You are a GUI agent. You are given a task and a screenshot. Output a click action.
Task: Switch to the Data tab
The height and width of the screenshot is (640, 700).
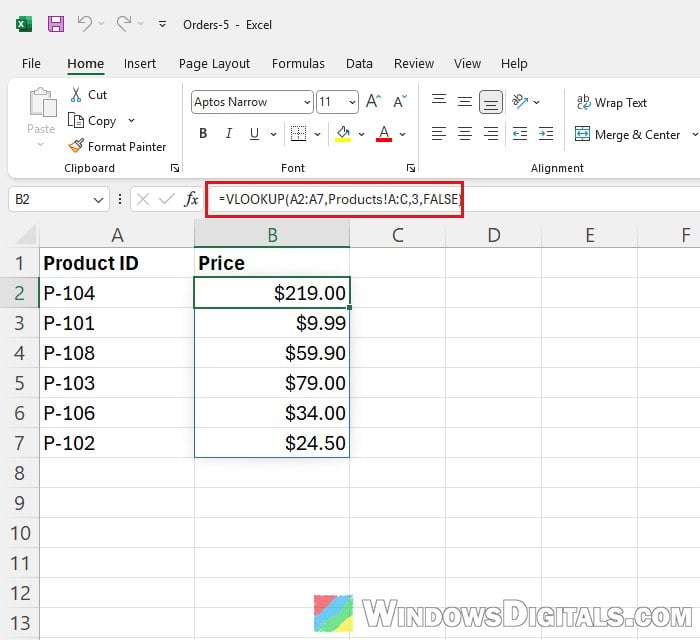359,63
